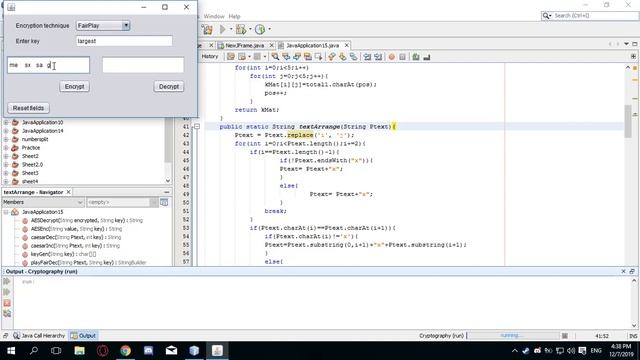This screenshot has height=360, width=640.
Task: Open the Profile Project dropdown arrow
Action: (269, 29)
